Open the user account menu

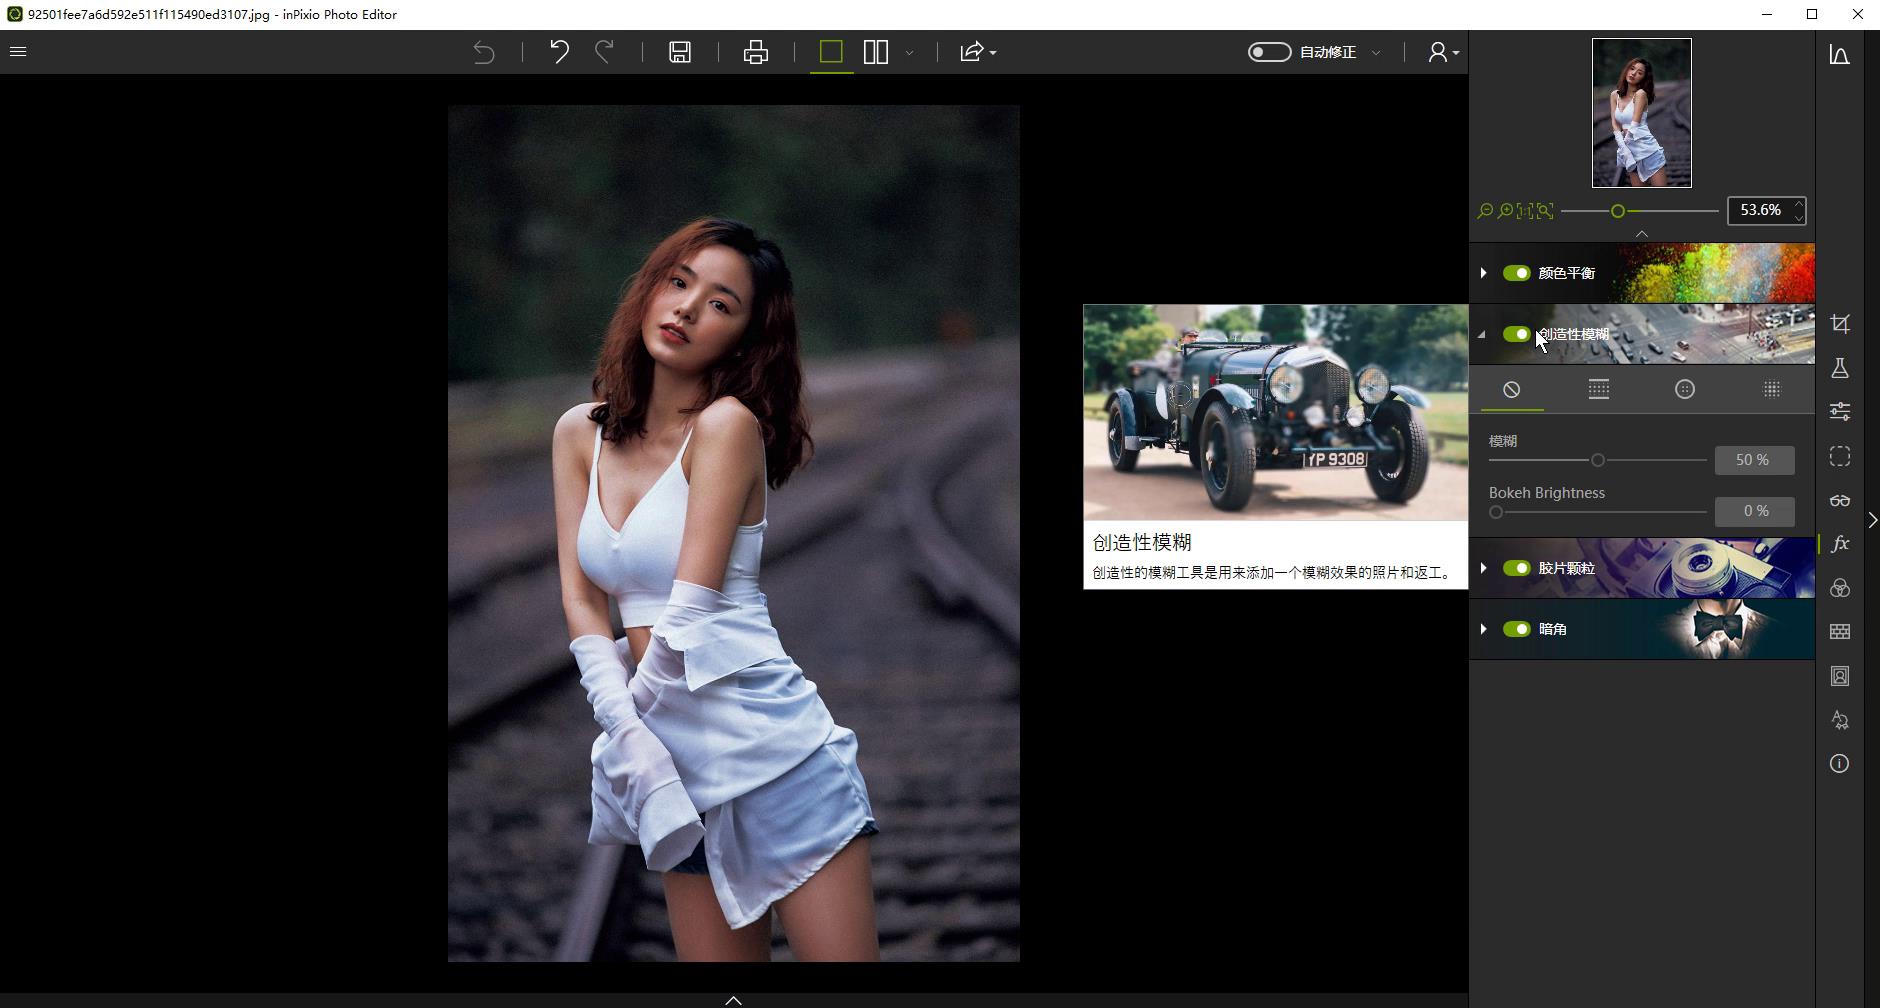pos(1443,52)
